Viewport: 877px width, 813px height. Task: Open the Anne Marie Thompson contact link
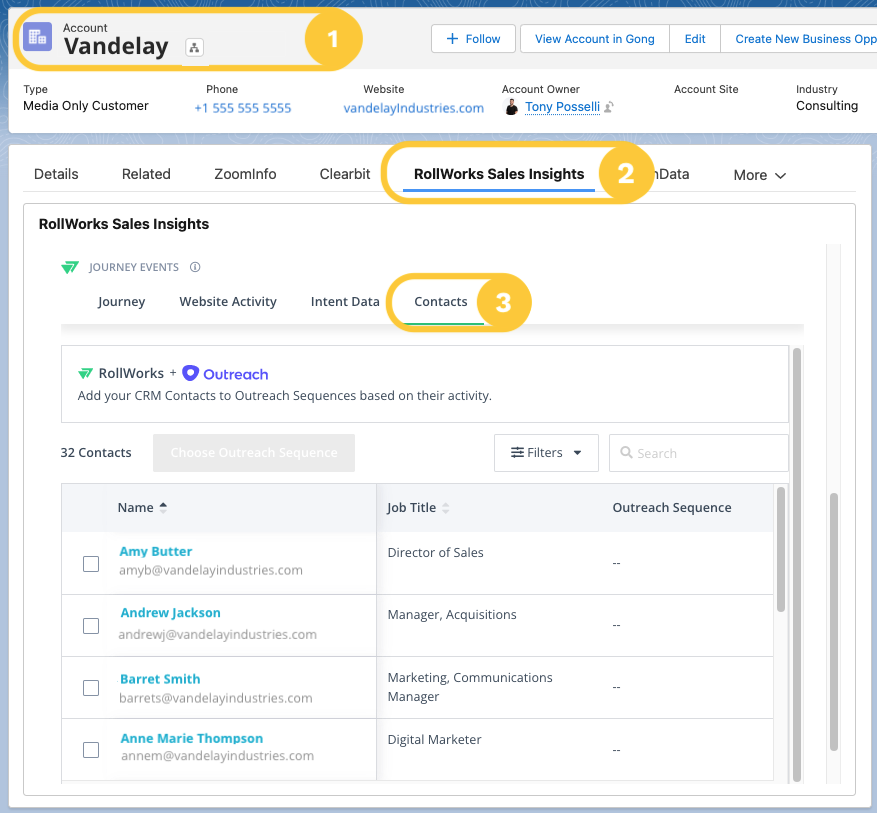pos(191,738)
